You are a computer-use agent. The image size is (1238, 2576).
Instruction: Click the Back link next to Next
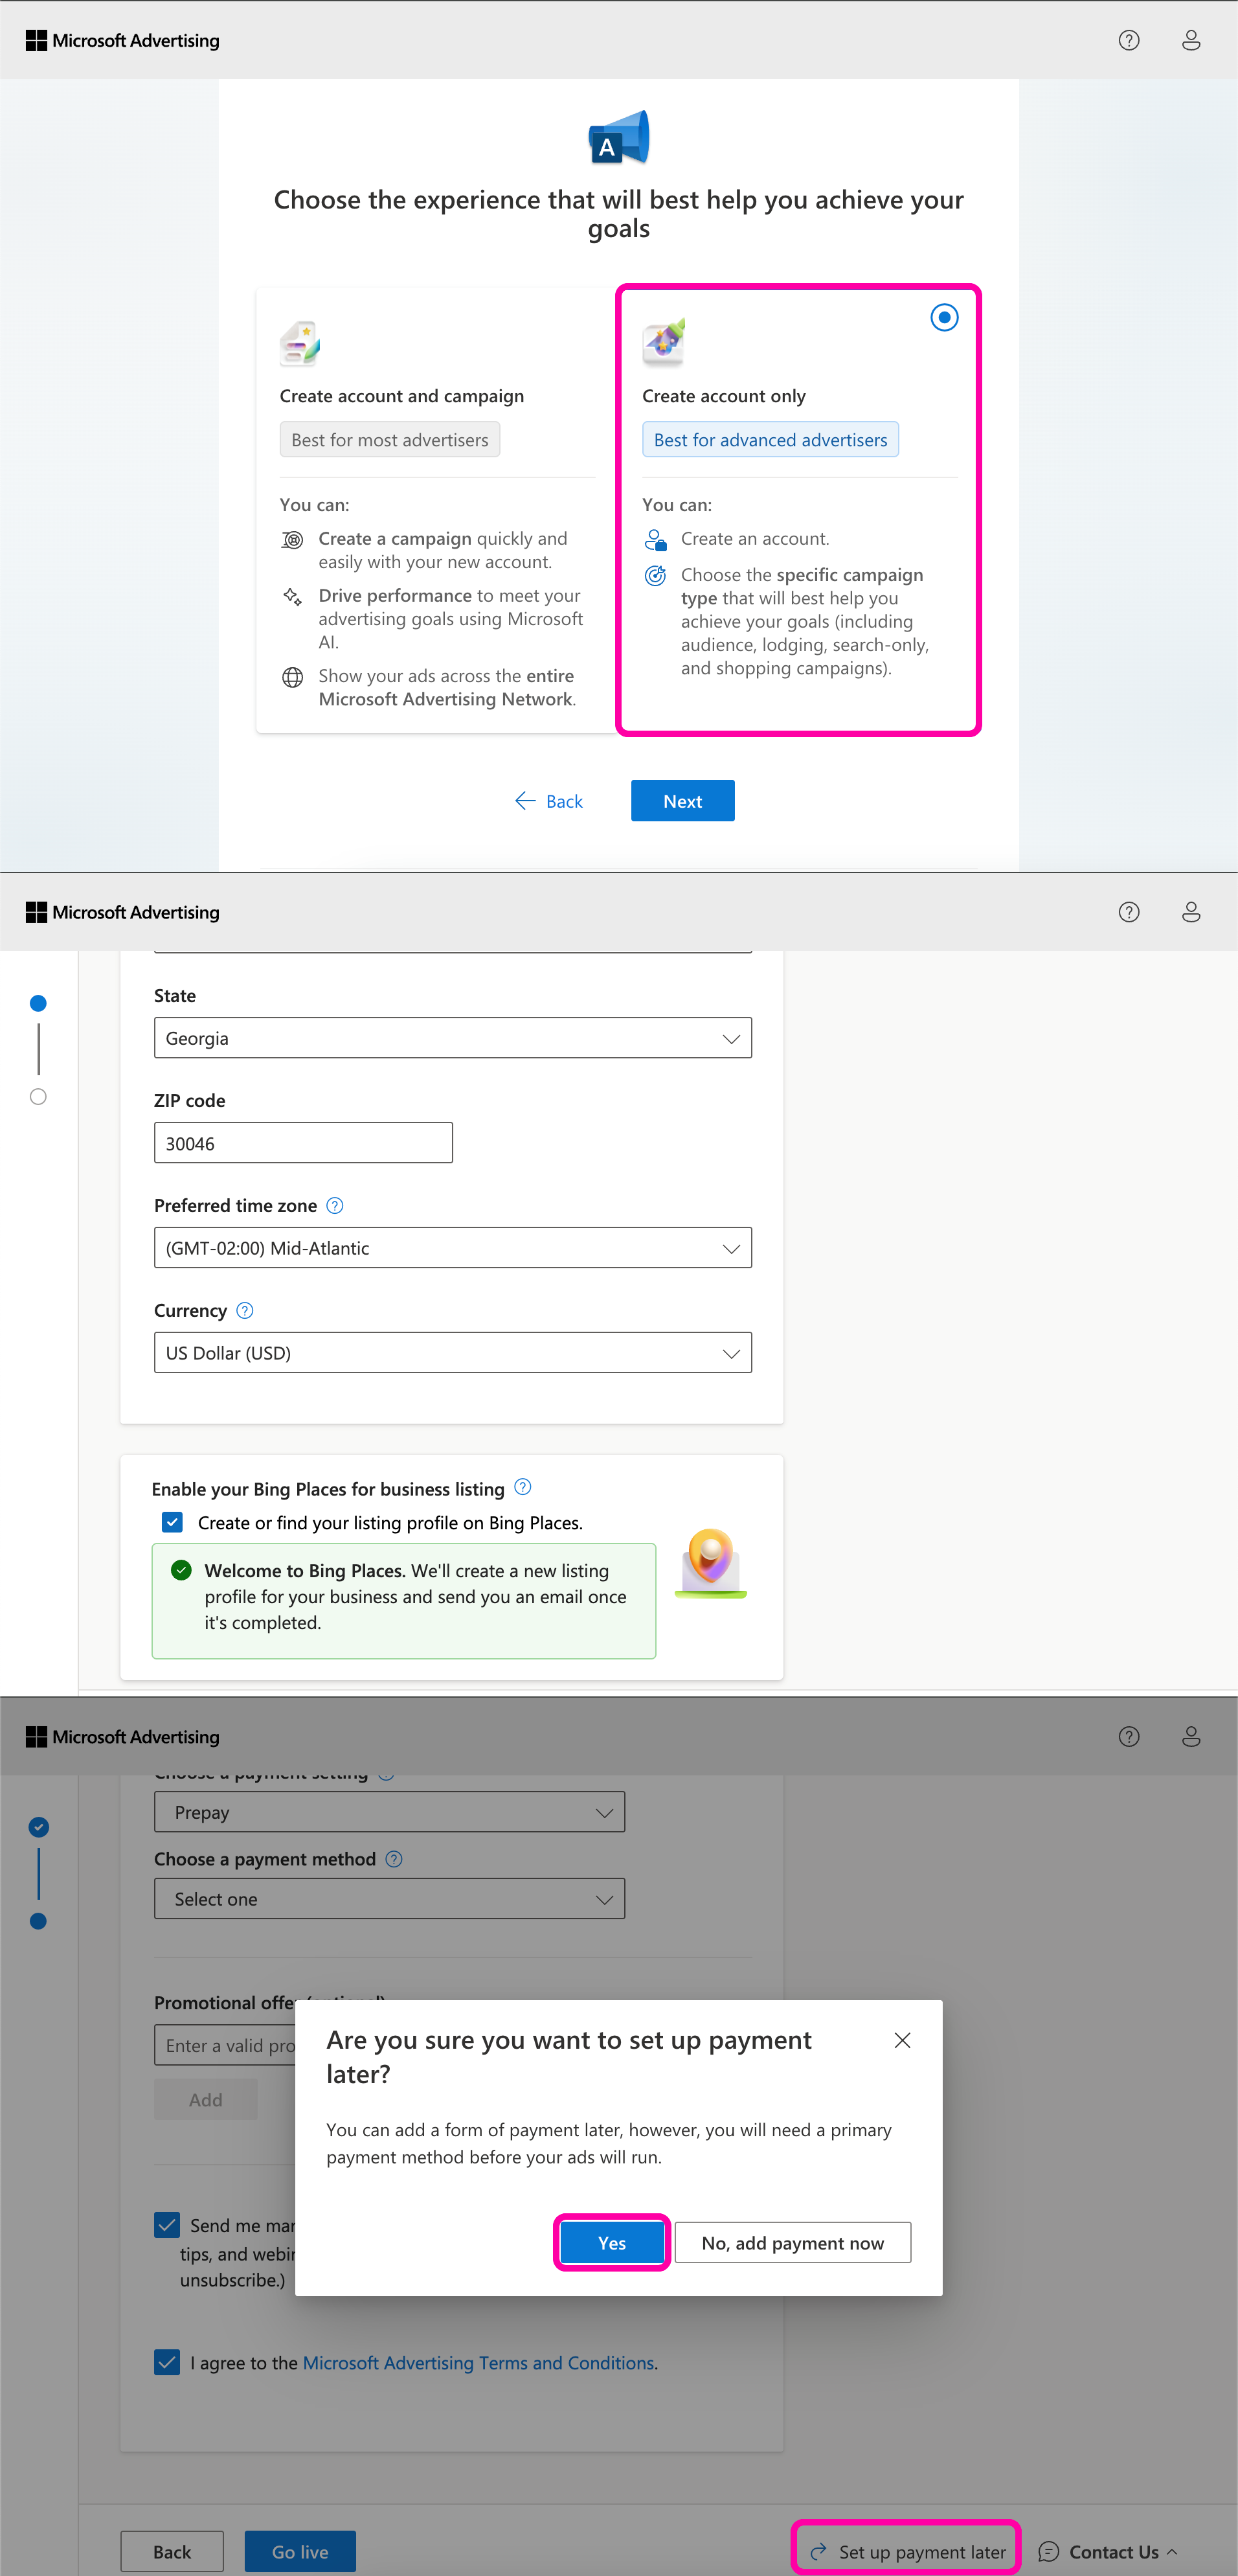pos(548,801)
